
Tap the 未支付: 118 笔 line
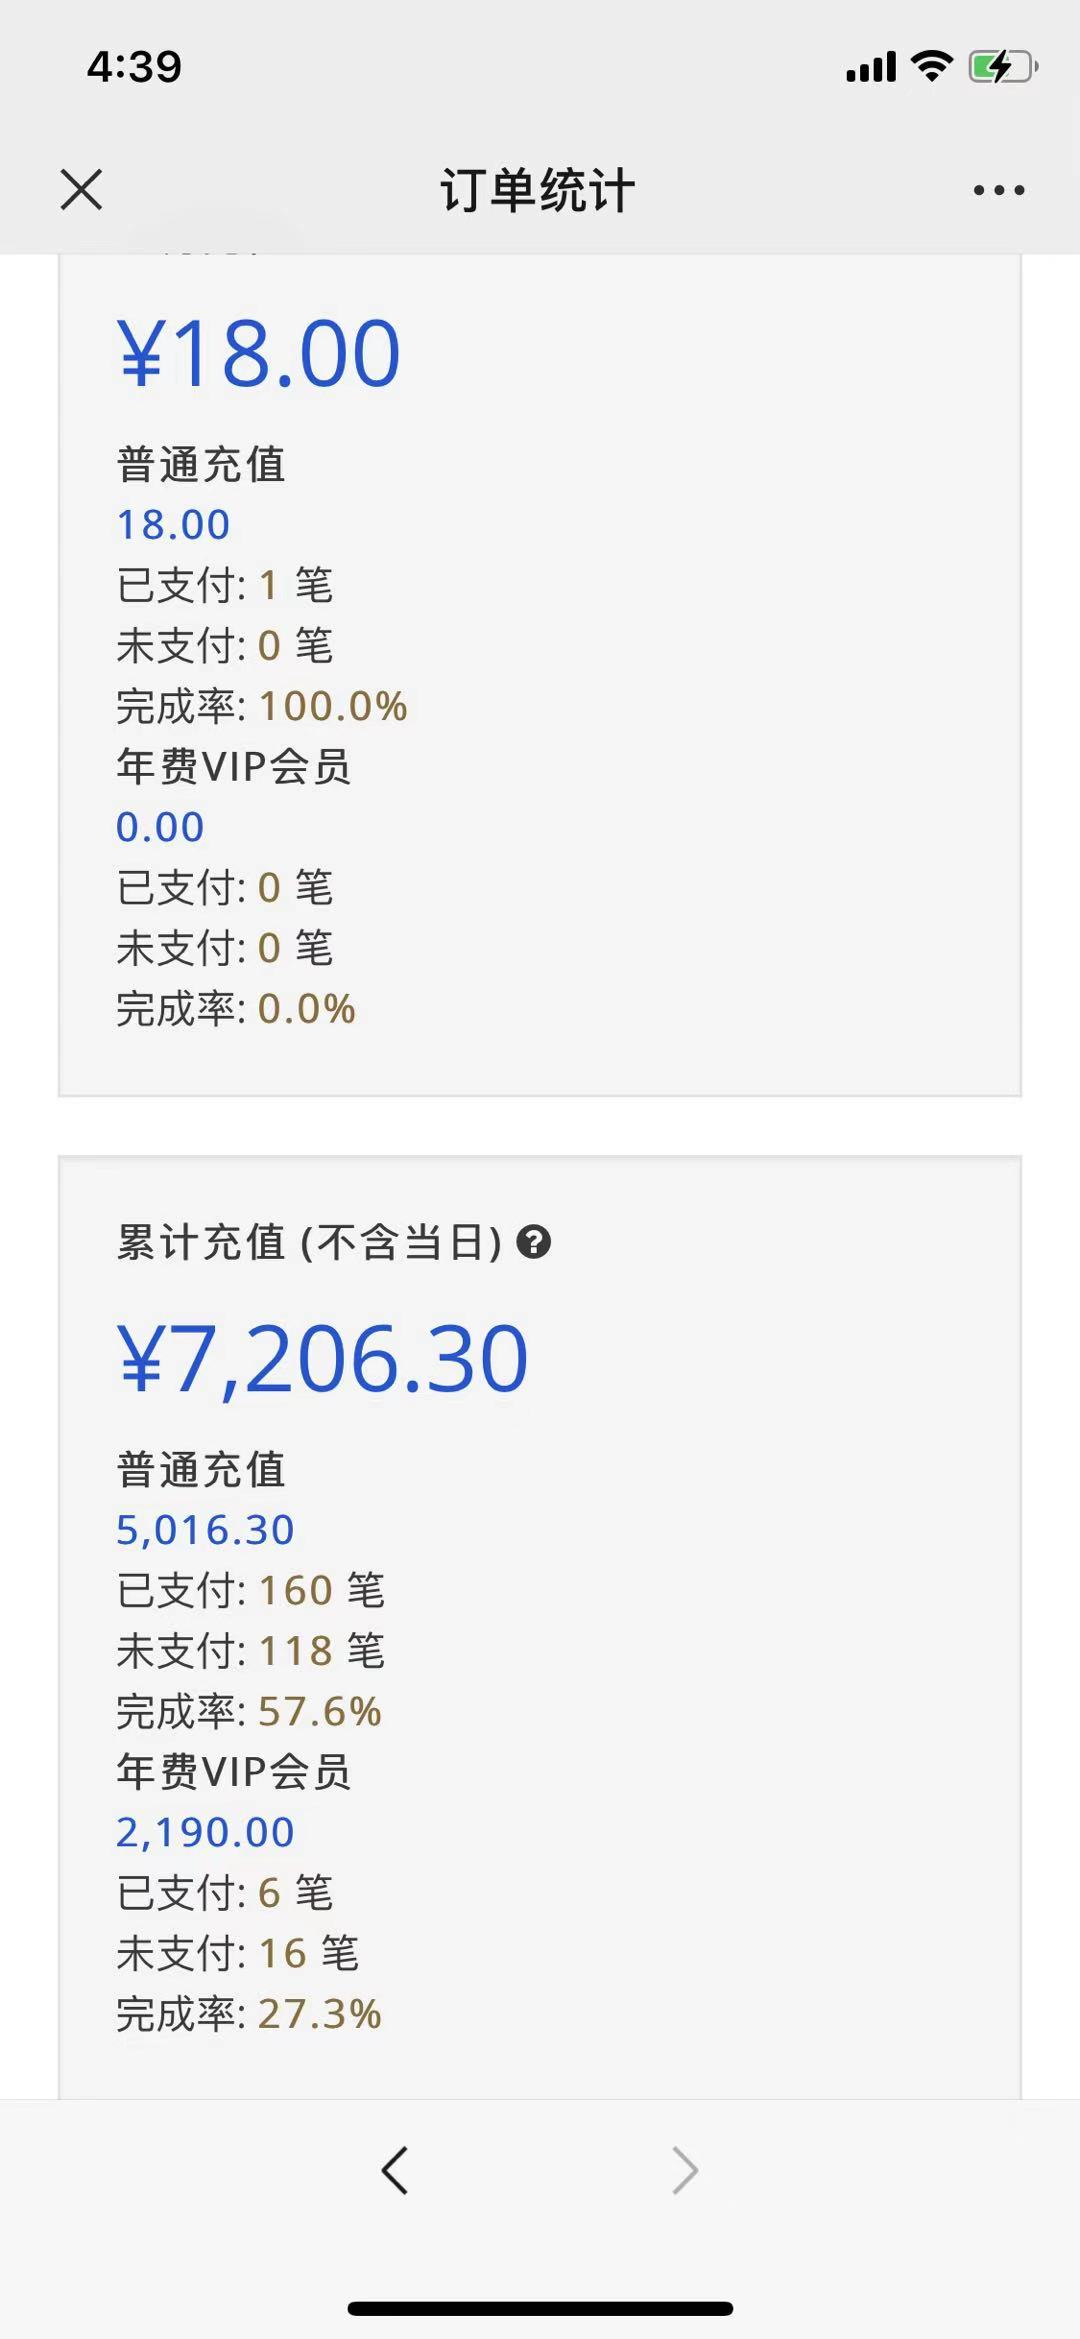(250, 1651)
